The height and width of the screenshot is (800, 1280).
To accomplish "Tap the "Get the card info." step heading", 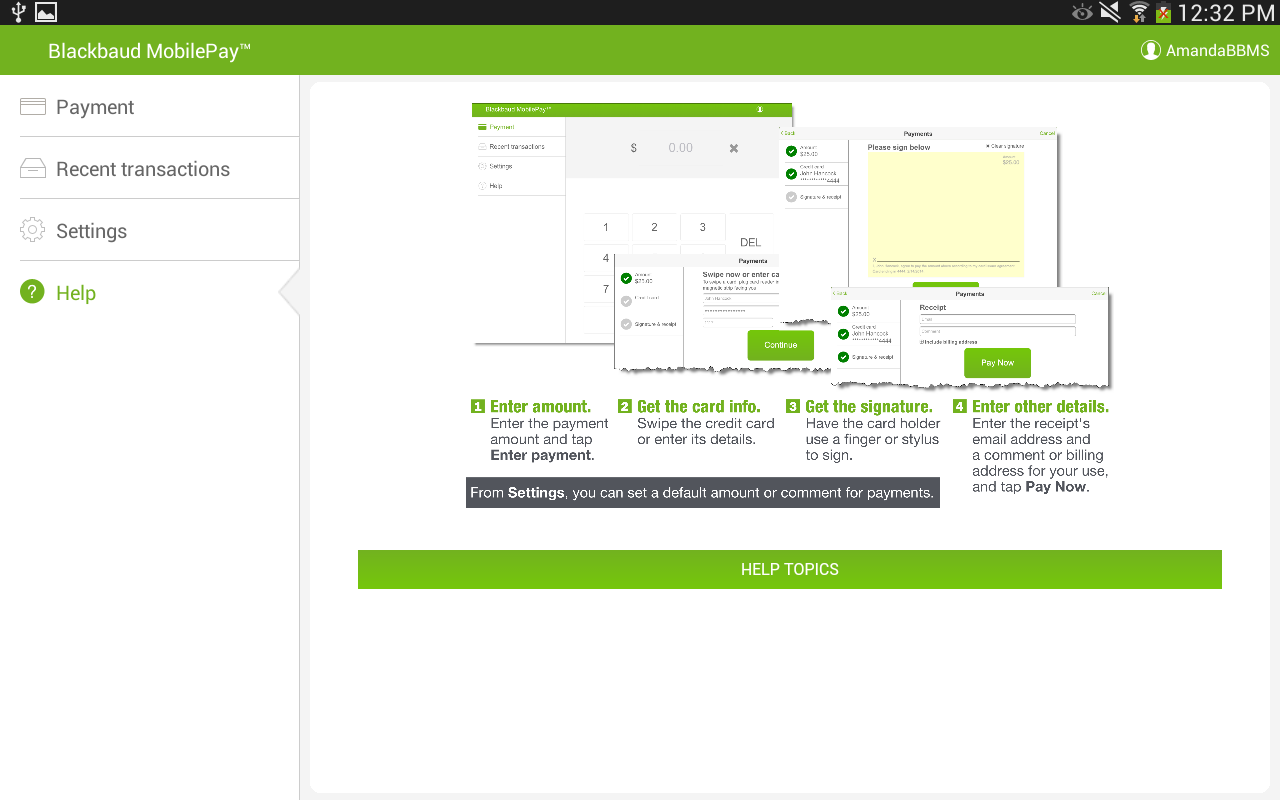I will pyautogui.click(x=699, y=406).
